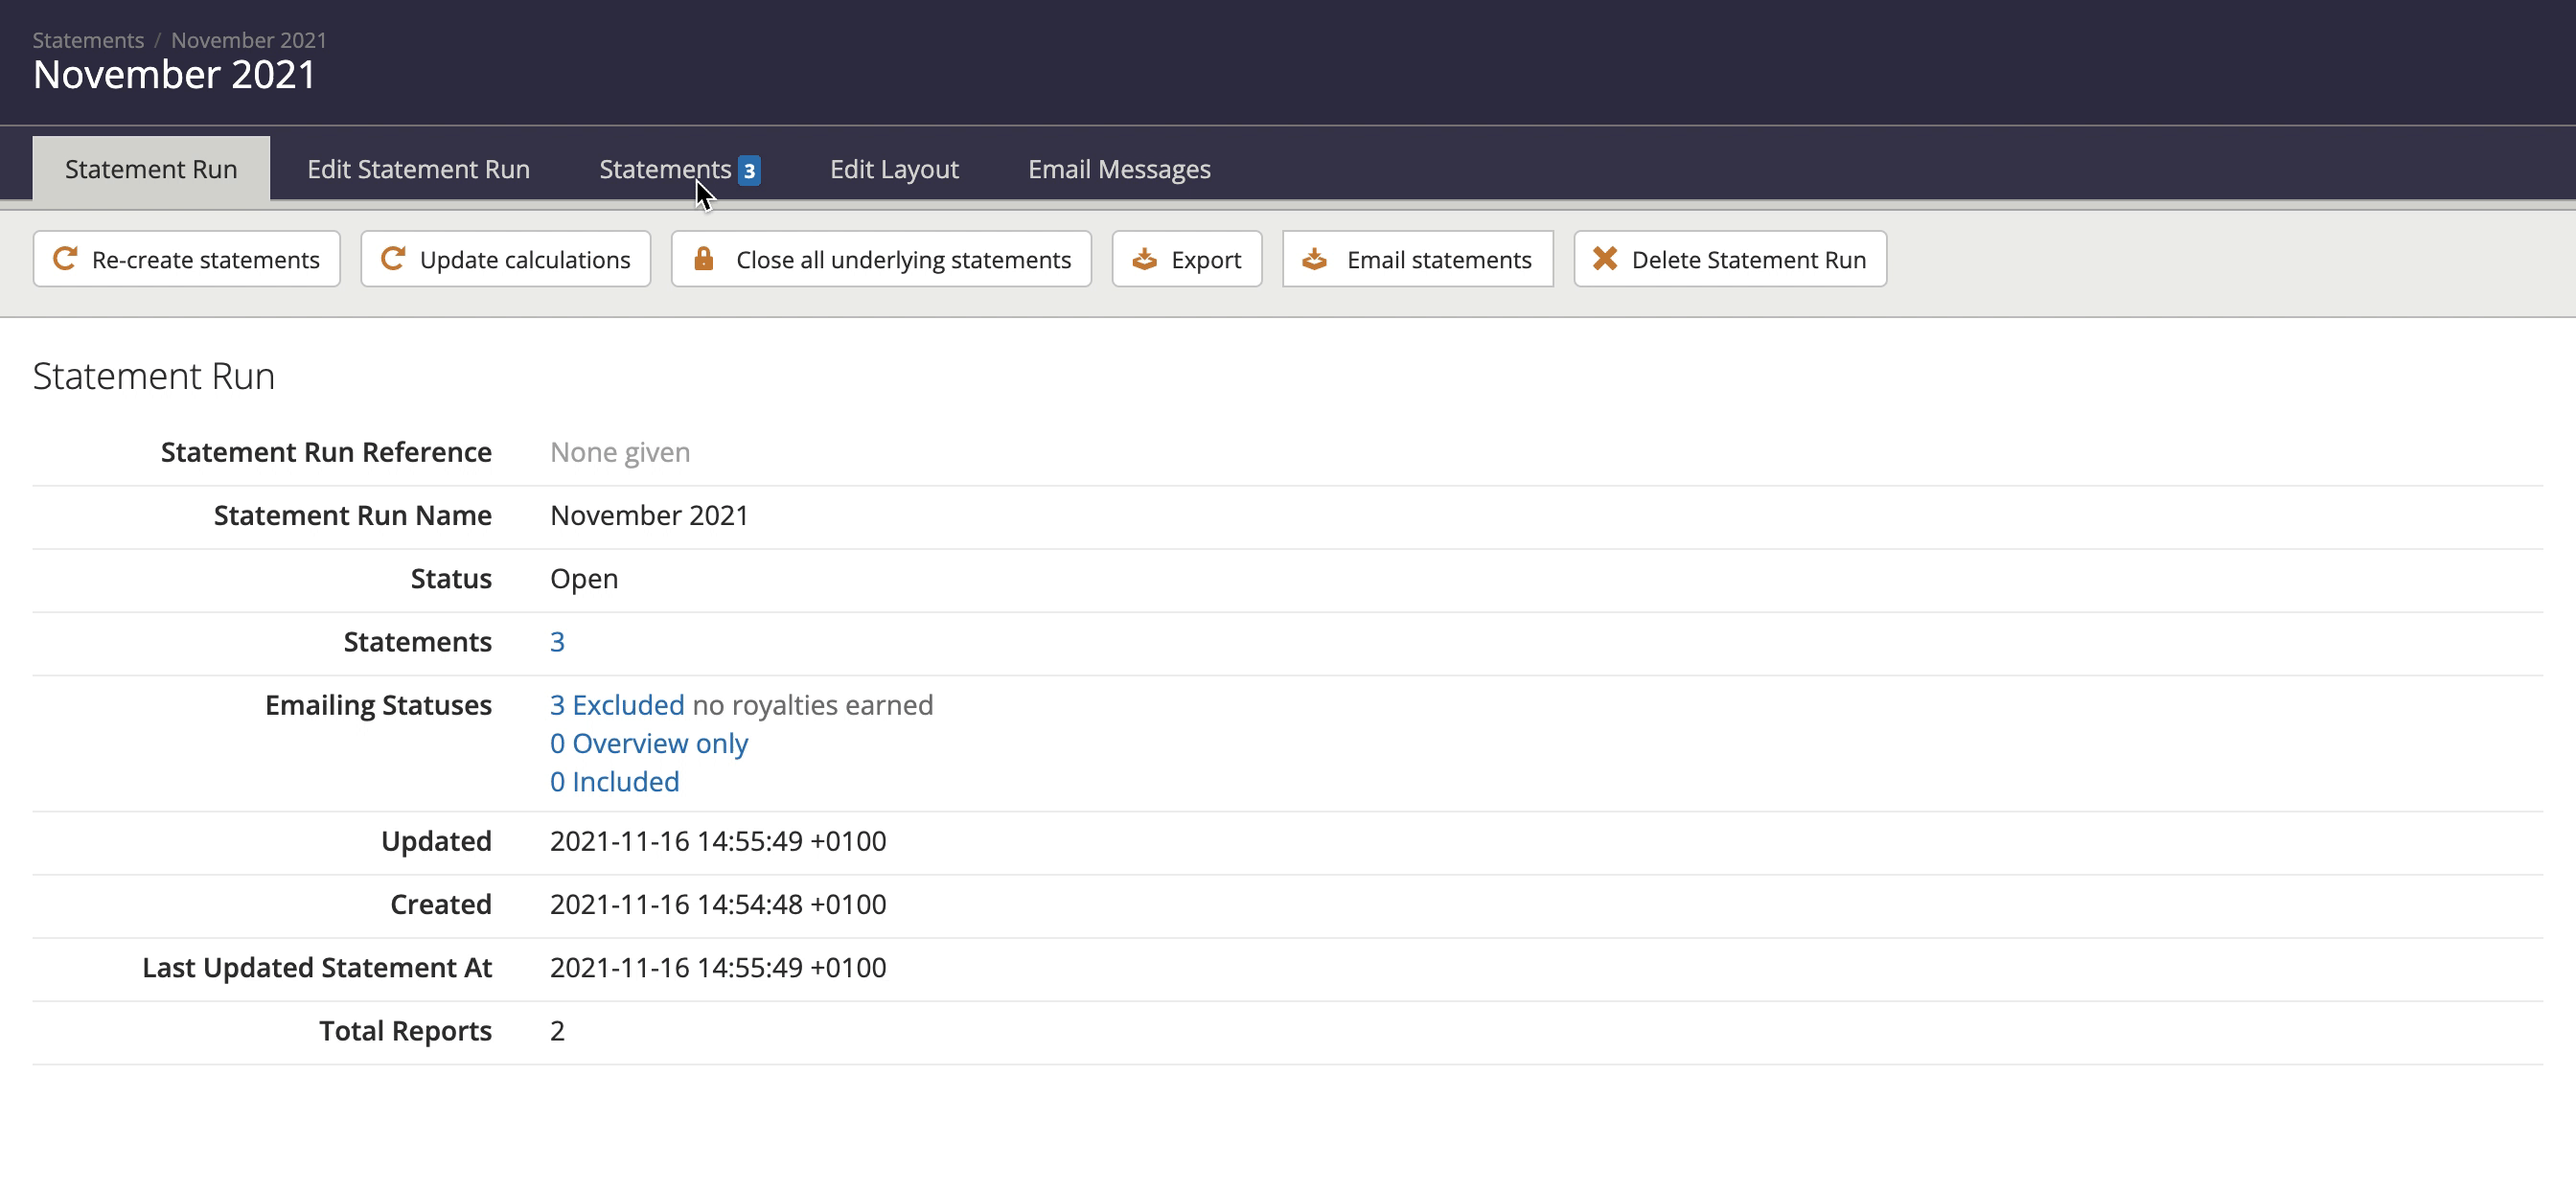The height and width of the screenshot is (1190, 2576).
Task: Click the Delete Statement Run button
Action: (x=1730, y=259)
